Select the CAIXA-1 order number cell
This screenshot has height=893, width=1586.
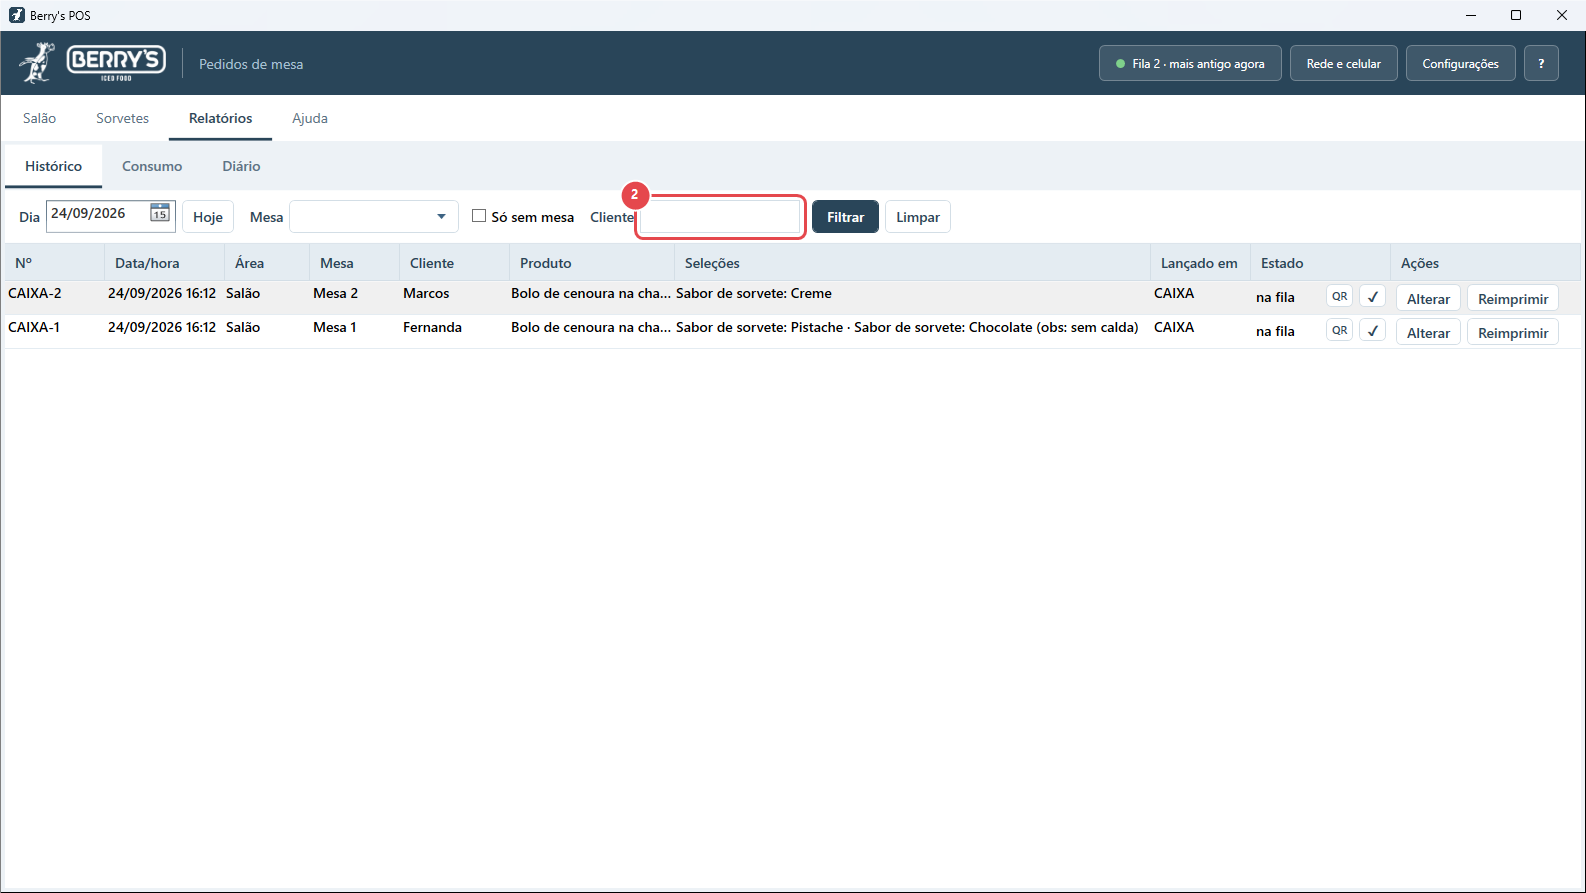[x=34, y=327]
